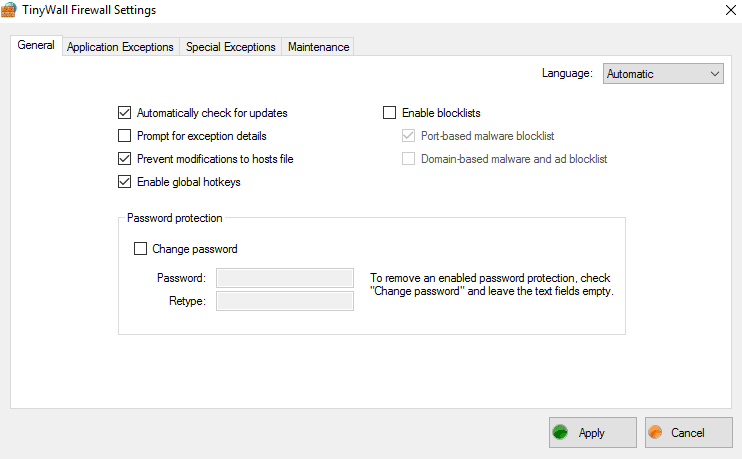Click the Apply button
The image size is (742, 459).
coord(592,433)
